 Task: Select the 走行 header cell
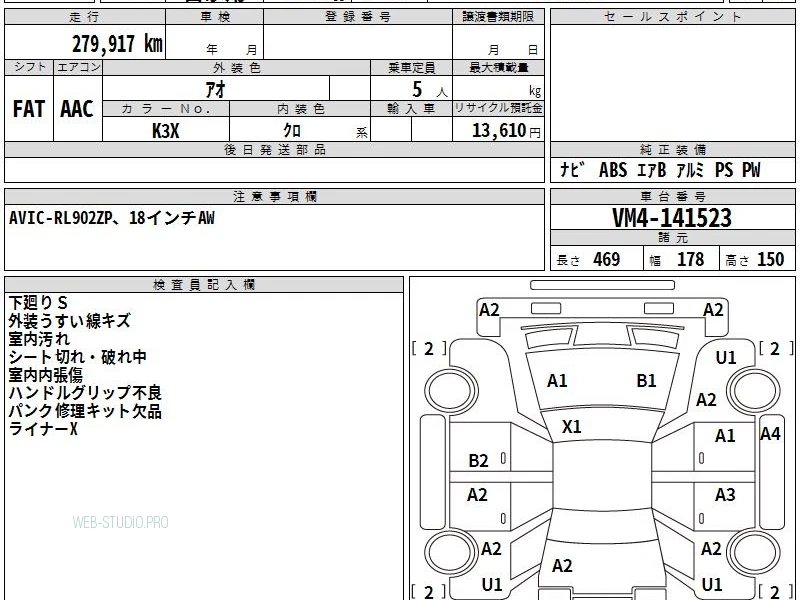[85, 17]
